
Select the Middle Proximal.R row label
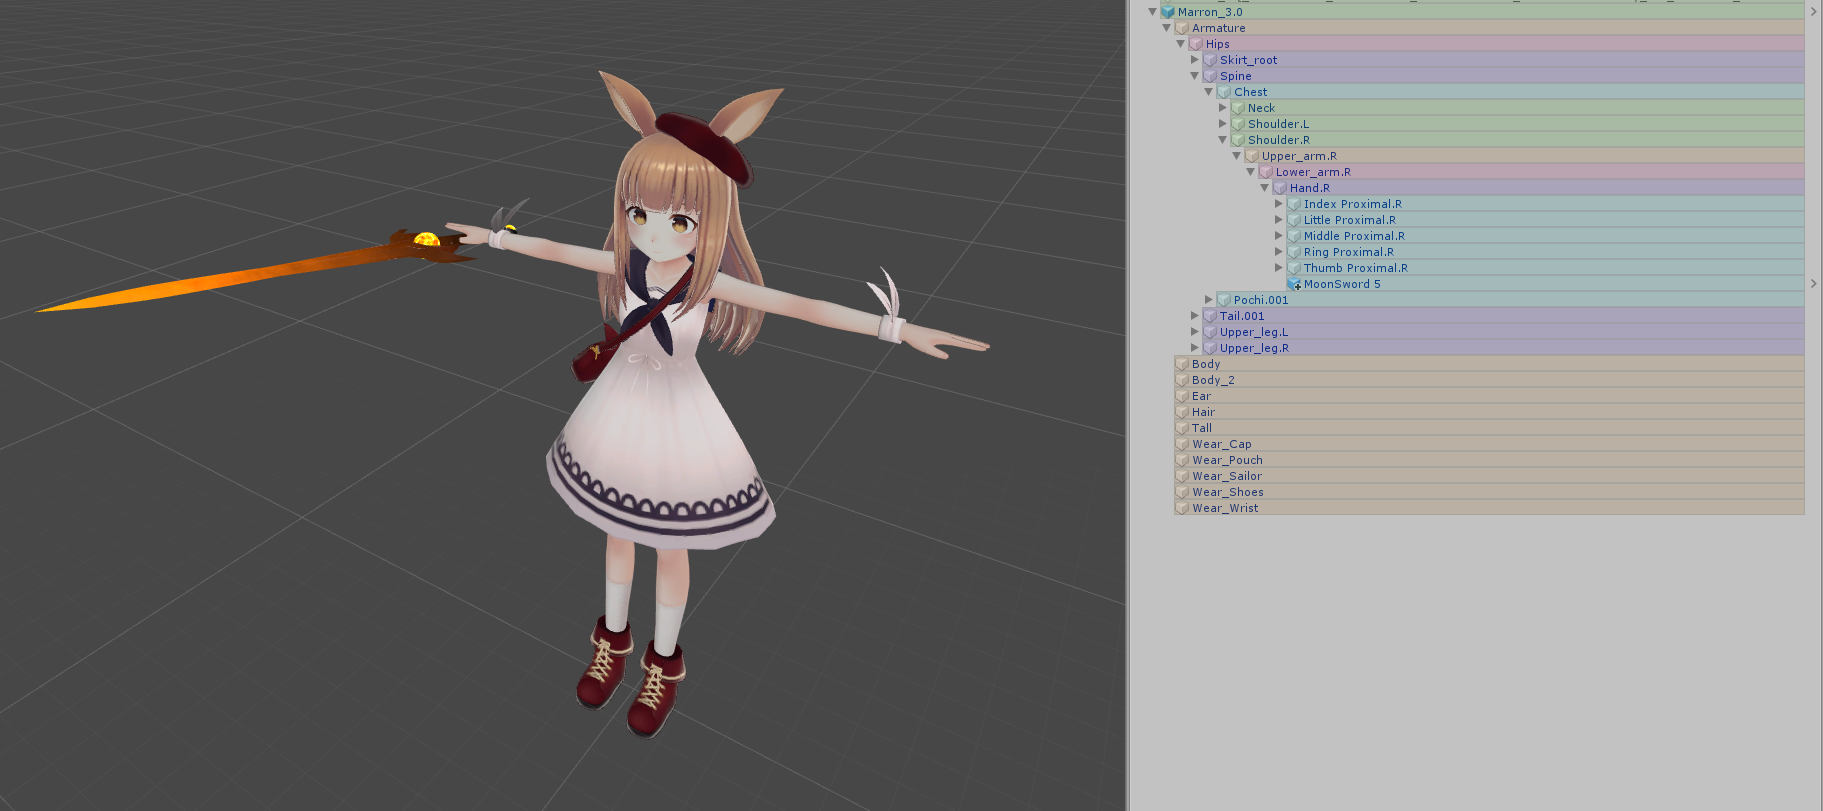pyautogui.click(x=1354, y=236)
